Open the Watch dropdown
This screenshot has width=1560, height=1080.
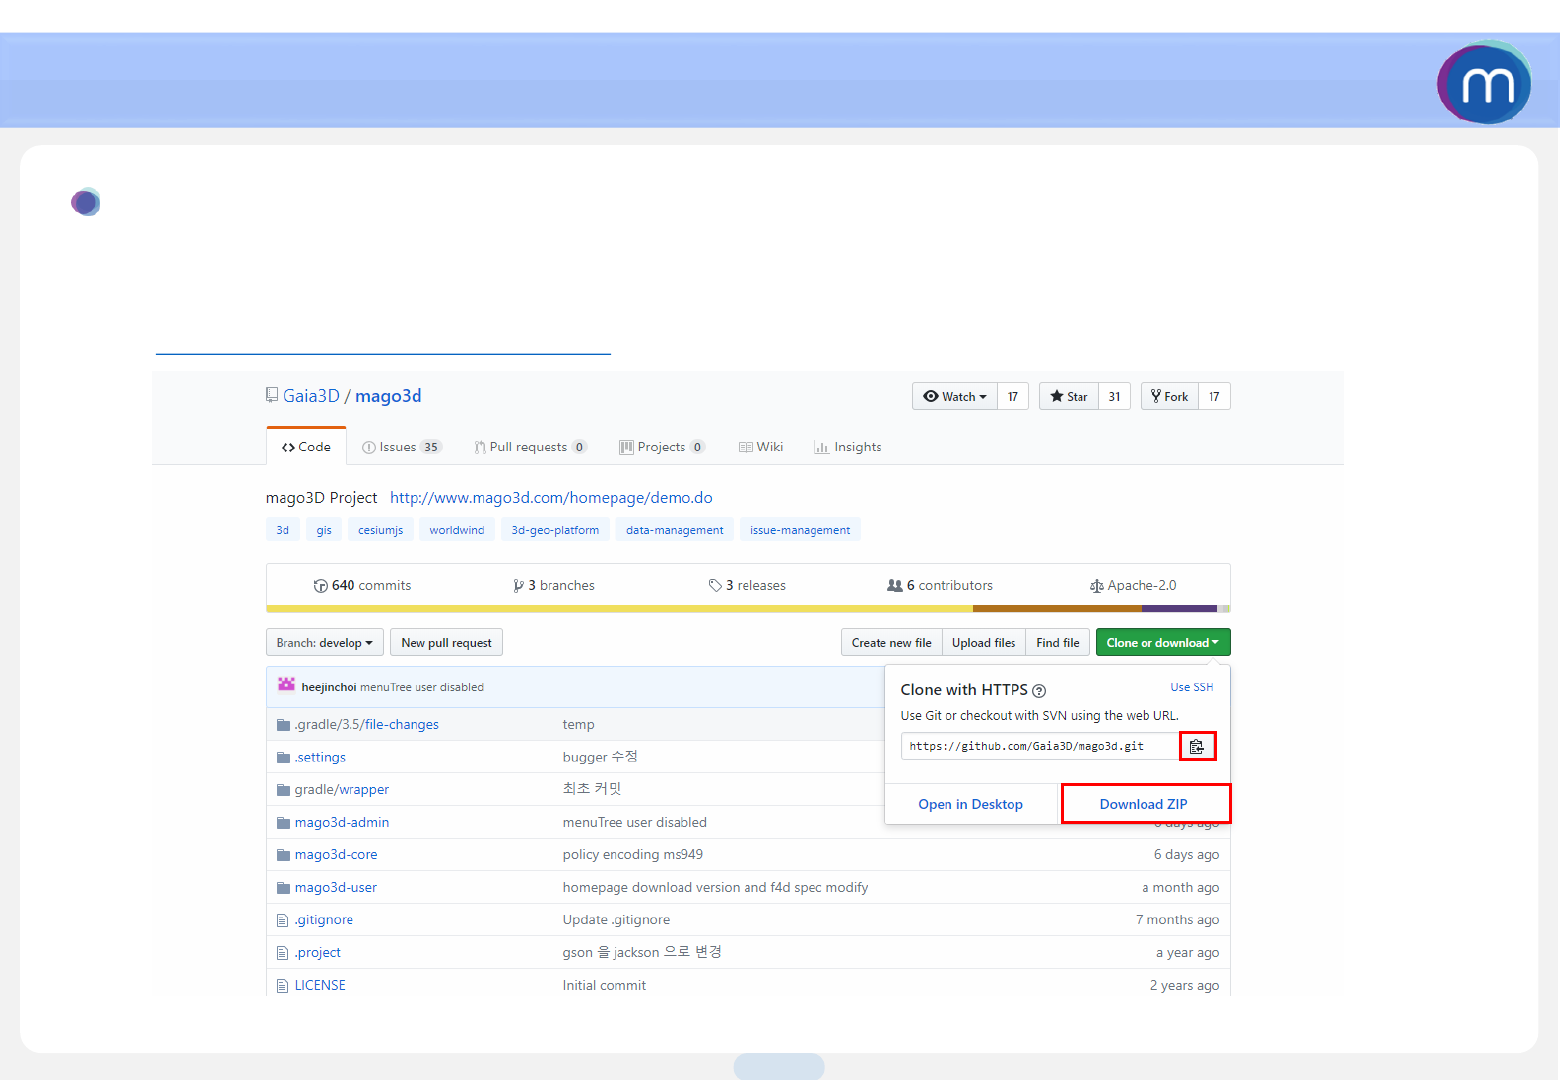point(955,397)
